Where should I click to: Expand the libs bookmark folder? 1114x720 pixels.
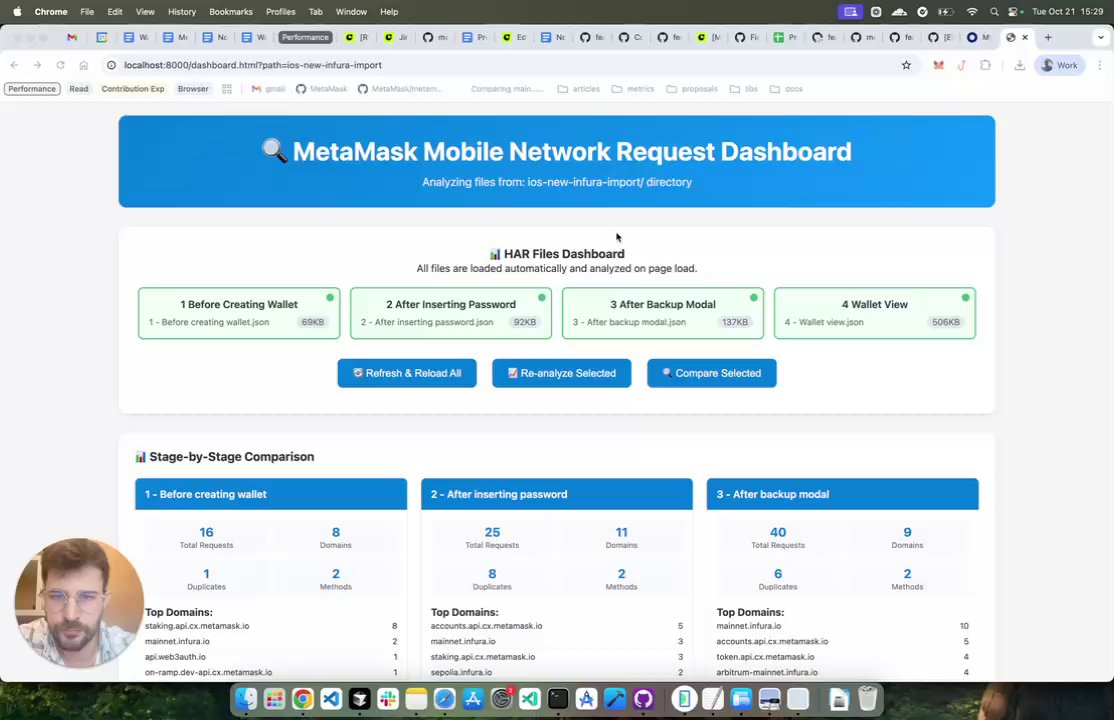744,89
